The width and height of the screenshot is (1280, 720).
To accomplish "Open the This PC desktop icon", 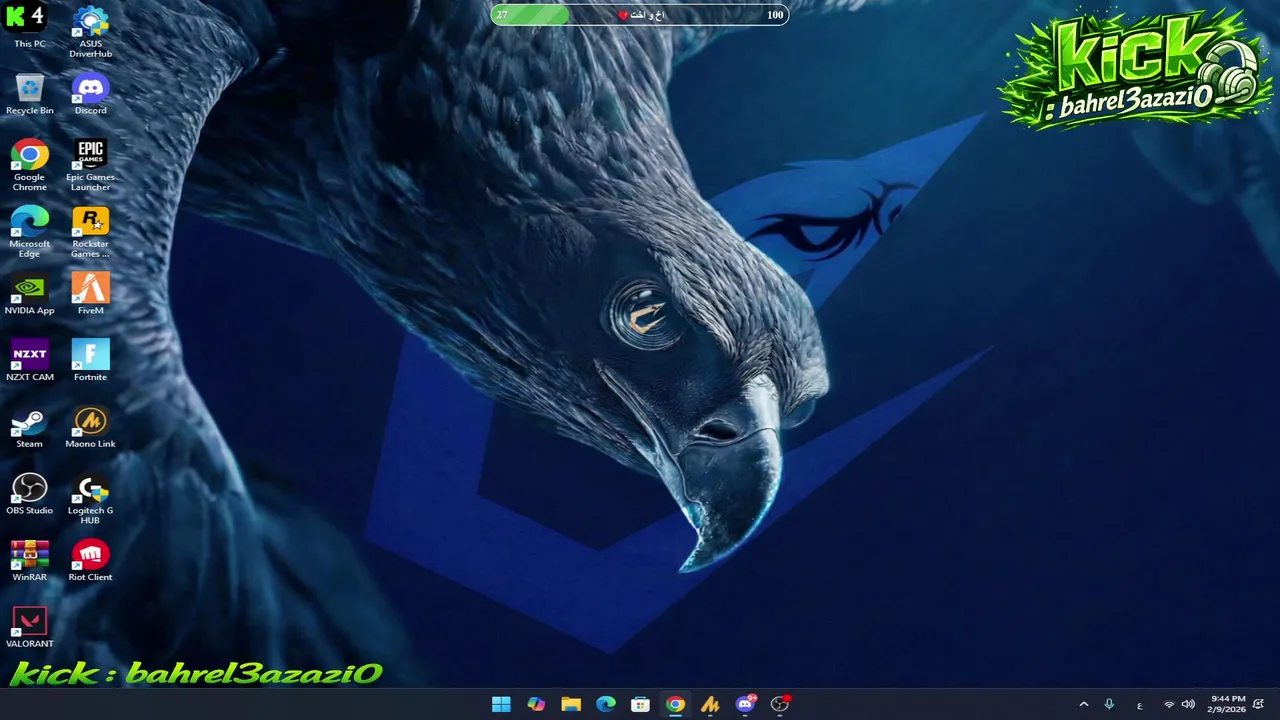I will point(29,27).
